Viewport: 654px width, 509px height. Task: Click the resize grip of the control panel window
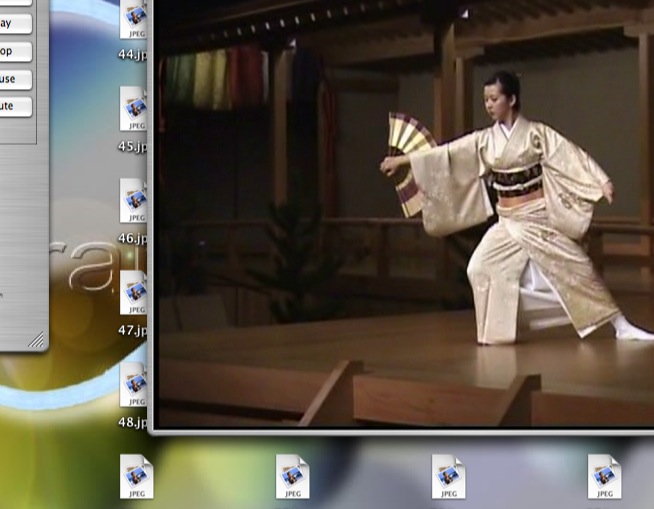click(x=36, y=340)
